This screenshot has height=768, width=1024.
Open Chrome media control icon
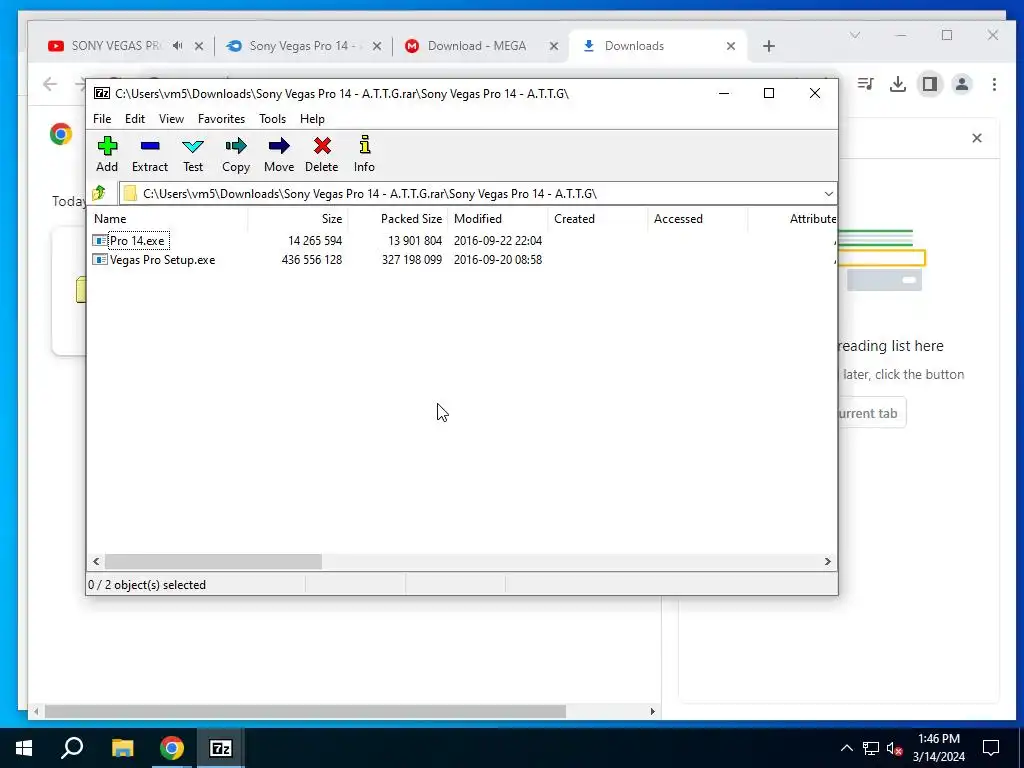coord(866,84)
